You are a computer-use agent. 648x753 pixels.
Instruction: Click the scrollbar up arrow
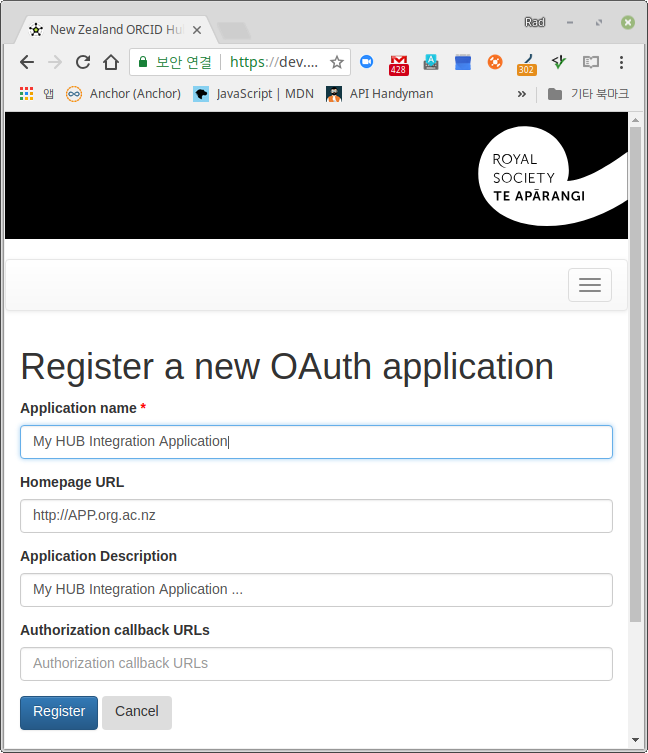[635, 120]
